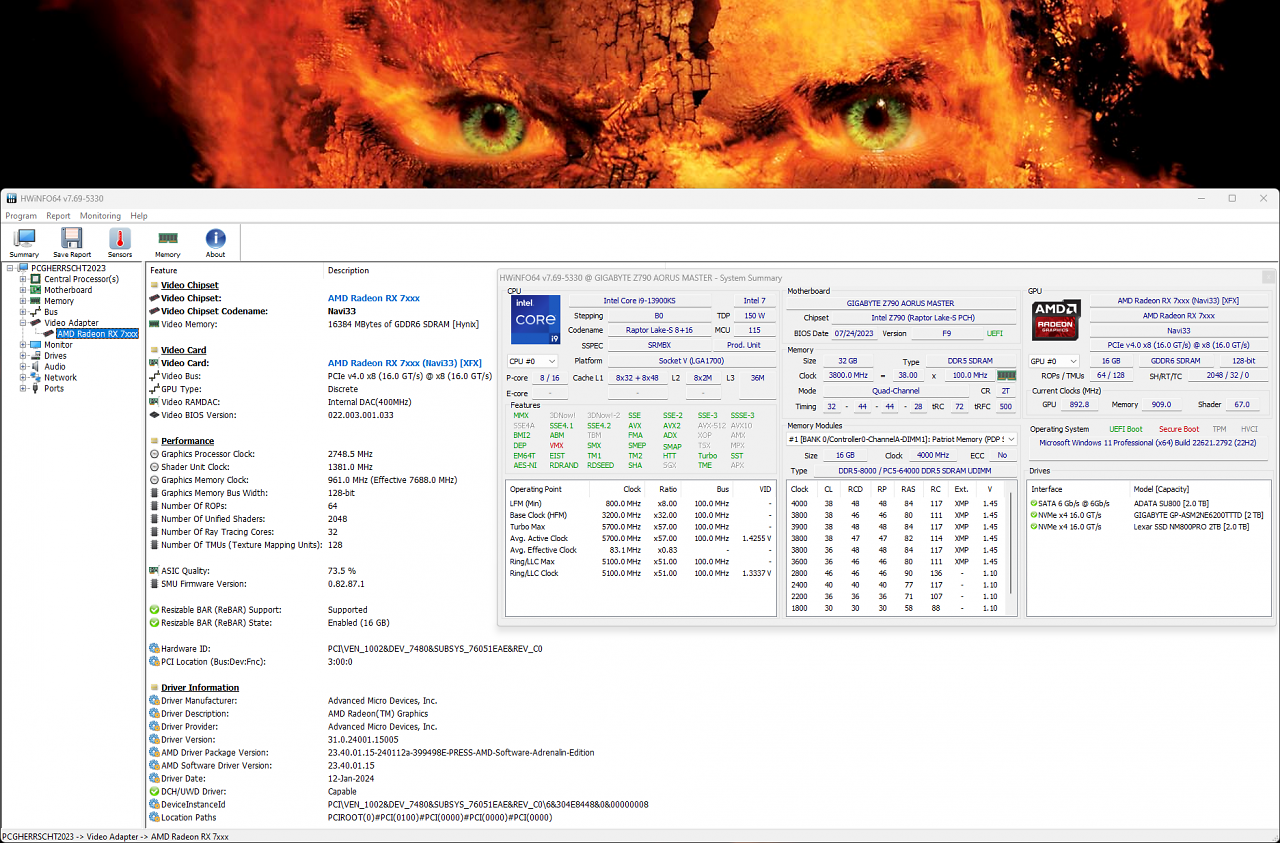Click the Drives tree icon
Viewport: 1280px width, 843px height.
pyautogui.click(x=36, y=356)
